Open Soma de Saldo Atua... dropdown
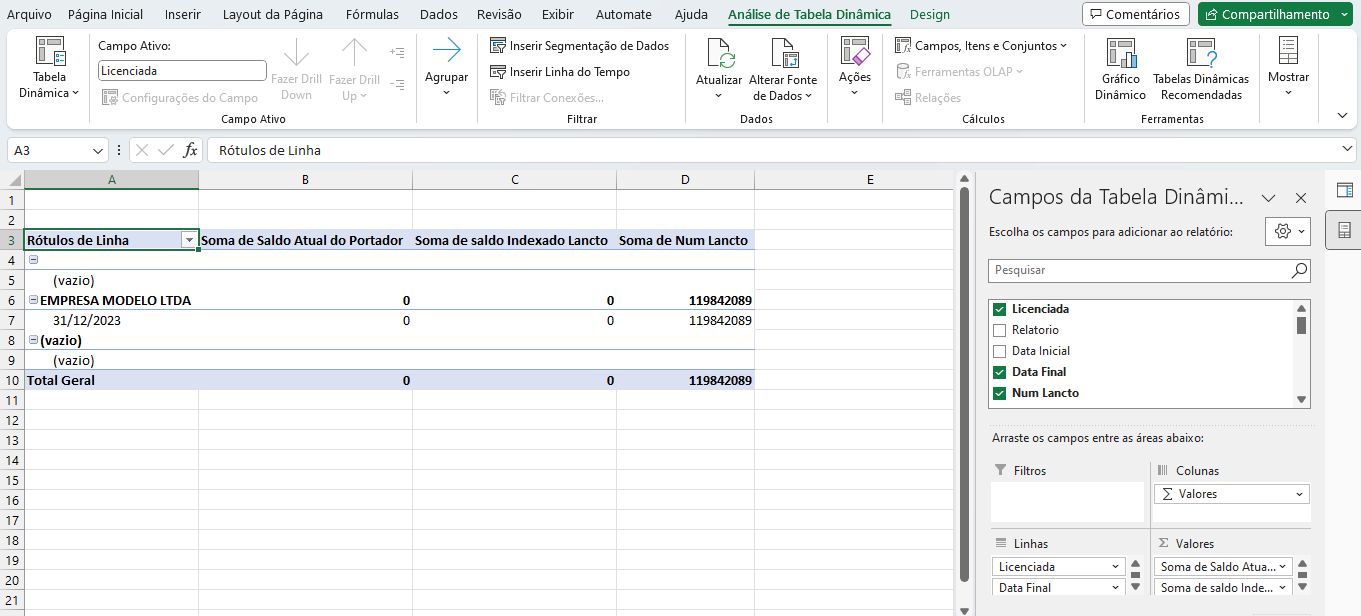The height and width of the screenshot is (616, 1361). (x=1283, y=567)
